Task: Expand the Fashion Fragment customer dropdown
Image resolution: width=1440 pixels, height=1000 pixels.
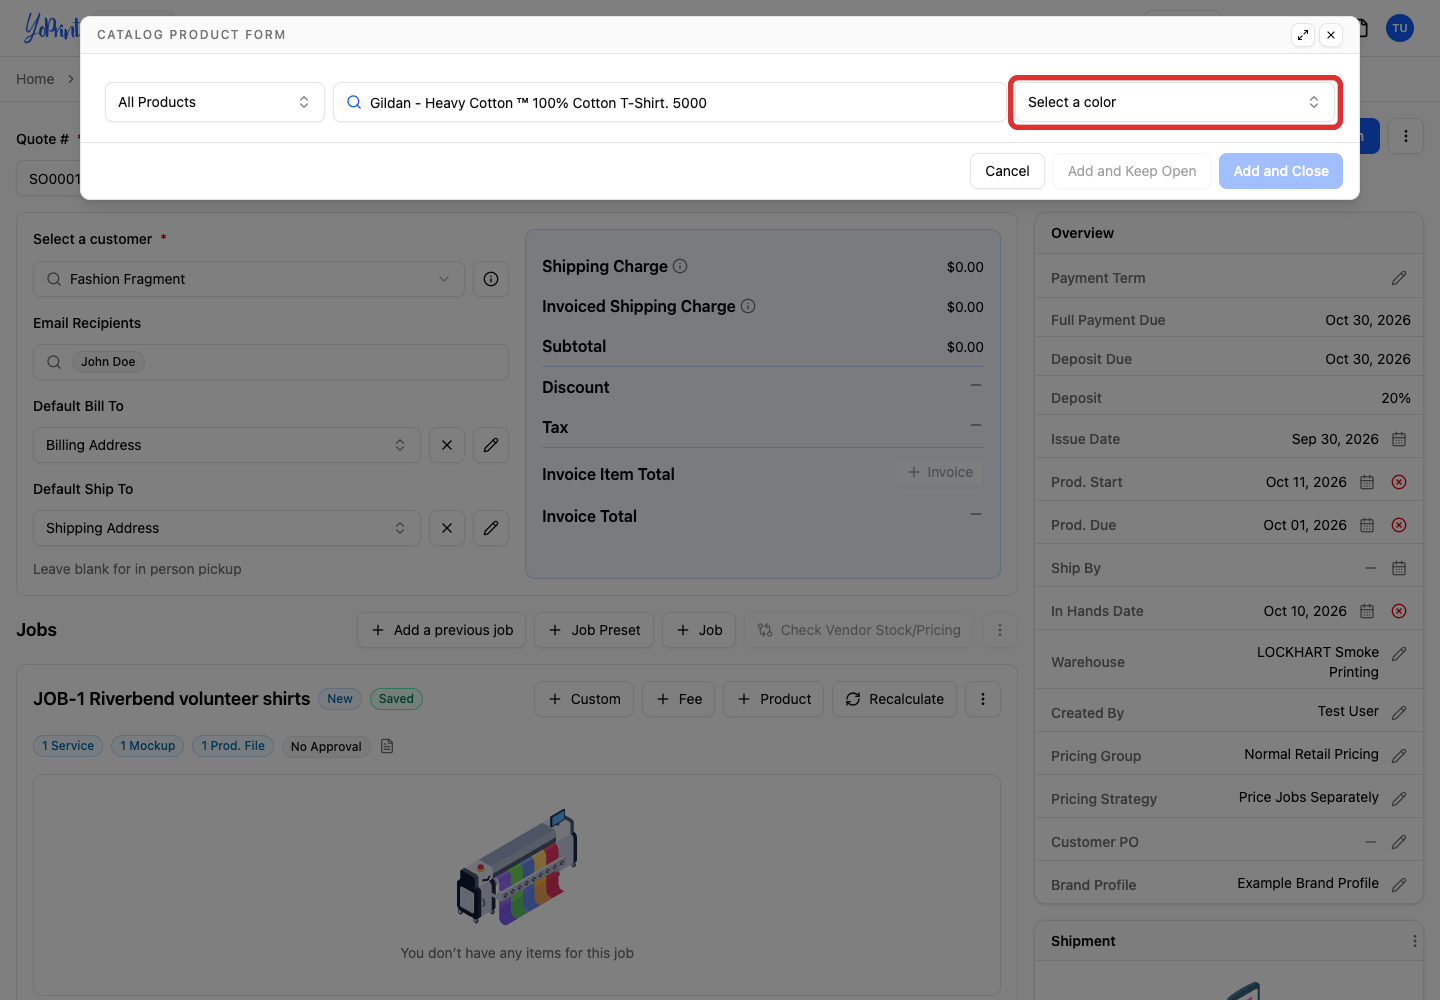Action: point(249,279)
